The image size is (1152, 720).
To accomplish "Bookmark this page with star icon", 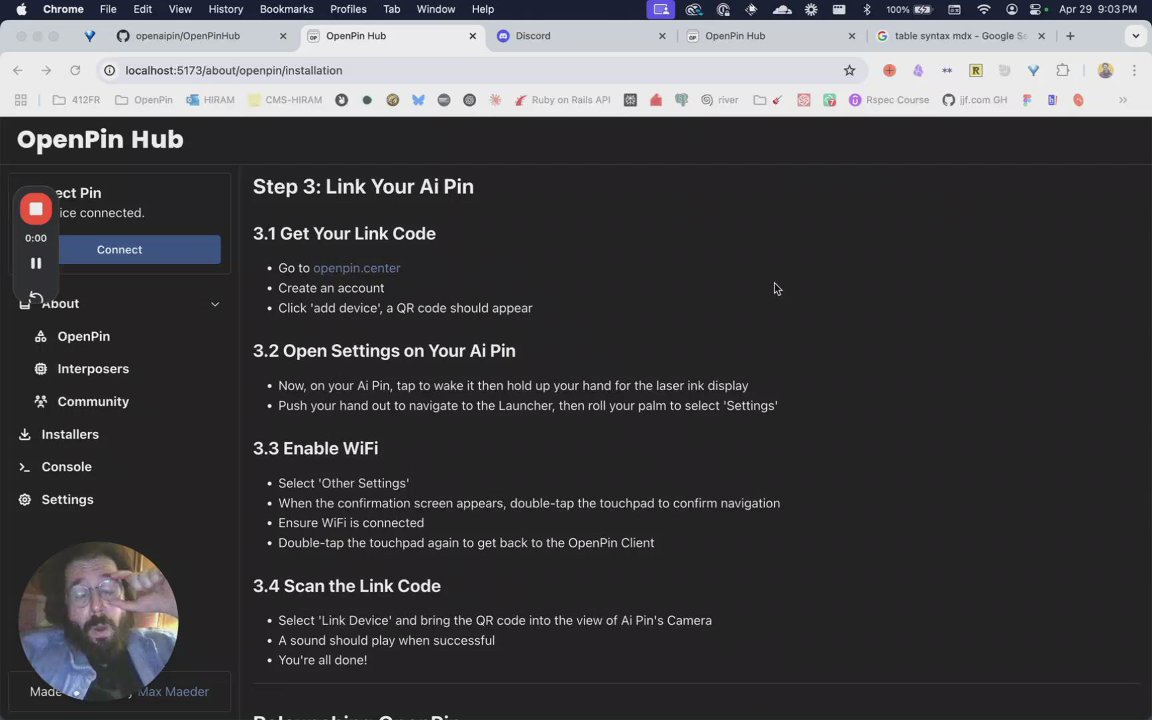I will 849,71.
